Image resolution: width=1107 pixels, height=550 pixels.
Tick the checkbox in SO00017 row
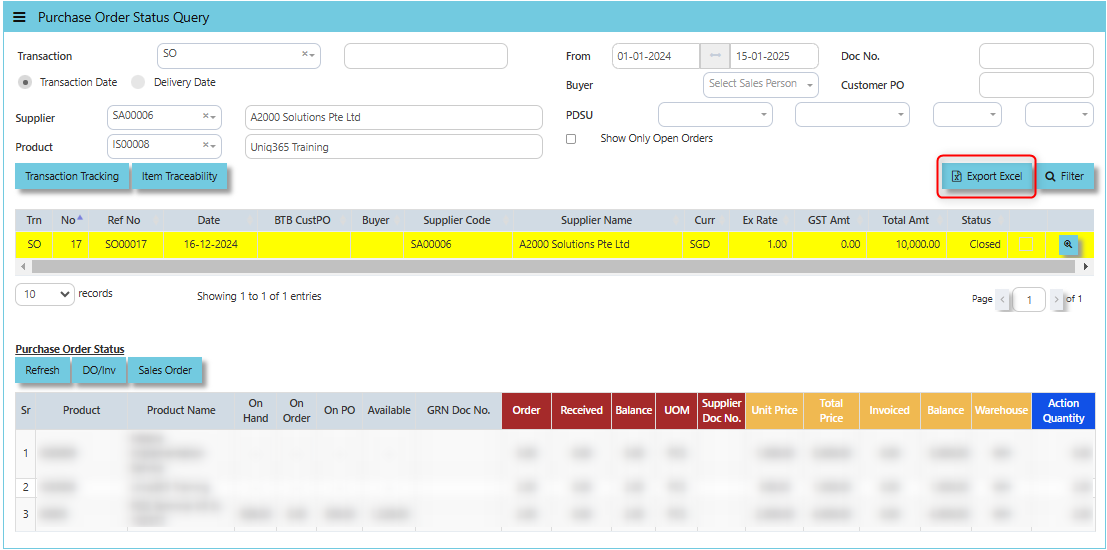click(1026, 244)
